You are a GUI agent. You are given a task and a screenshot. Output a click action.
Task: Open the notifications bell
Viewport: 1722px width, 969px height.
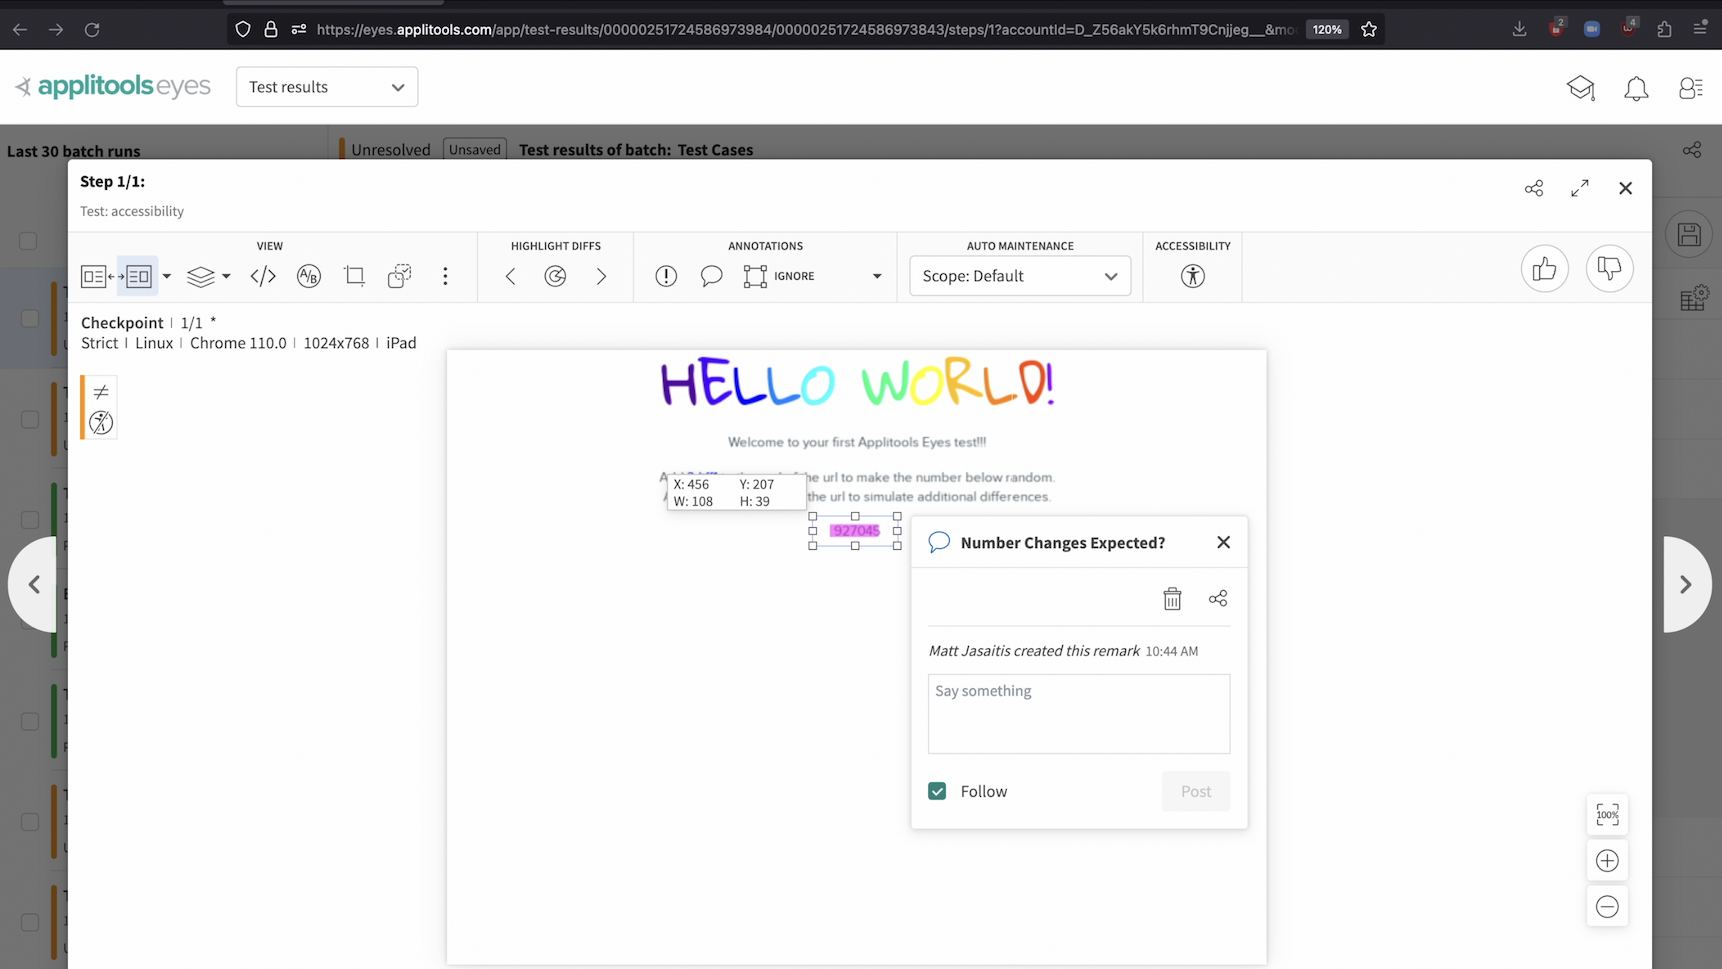pyautogui.click(x=1636, y=88)
